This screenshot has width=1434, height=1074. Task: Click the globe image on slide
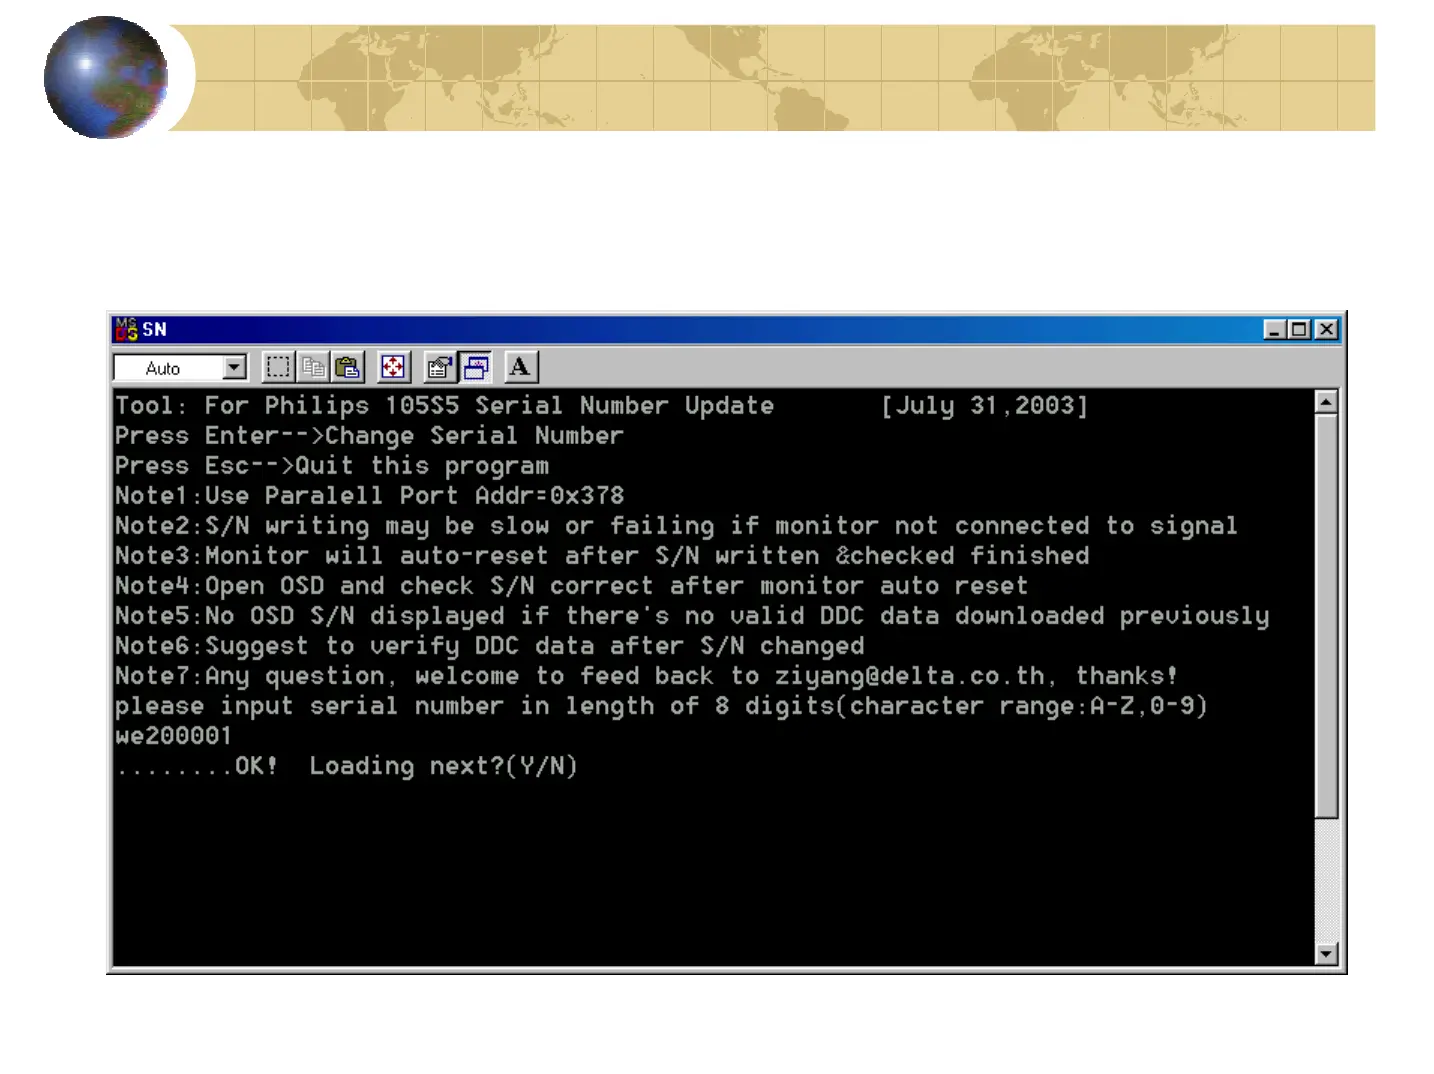(106, 77)
